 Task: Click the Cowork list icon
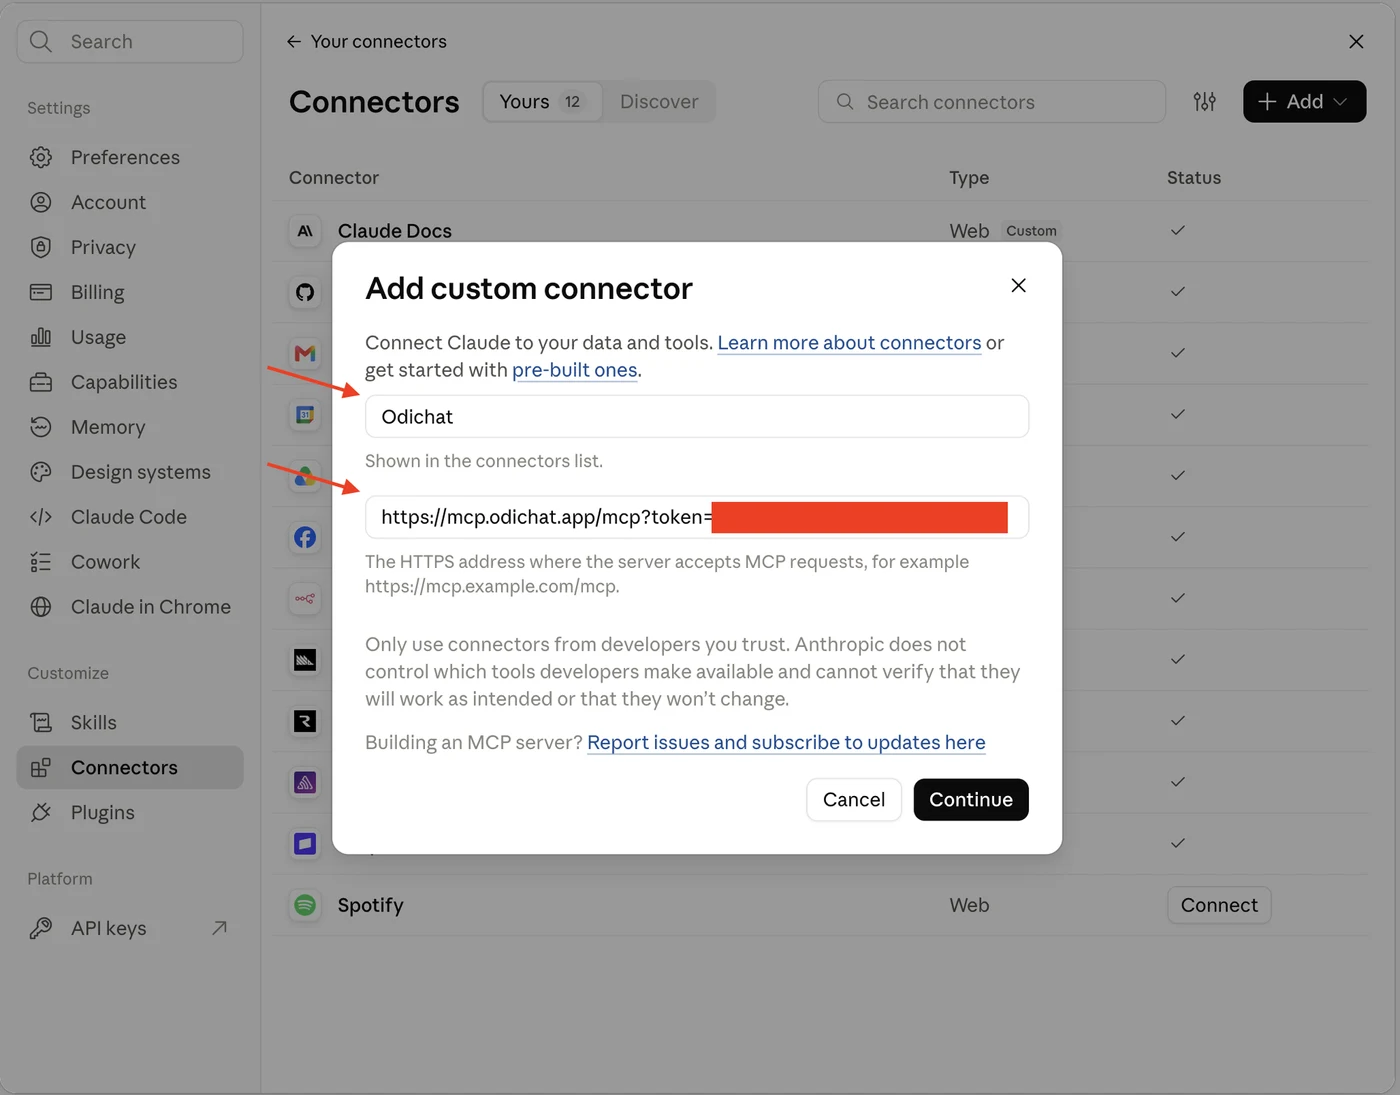click(x=41, y=562)
